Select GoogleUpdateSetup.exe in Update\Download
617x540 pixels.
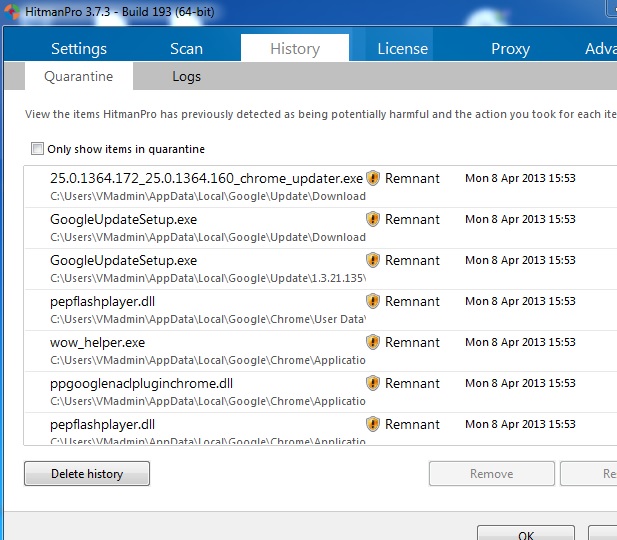(321, 228)
